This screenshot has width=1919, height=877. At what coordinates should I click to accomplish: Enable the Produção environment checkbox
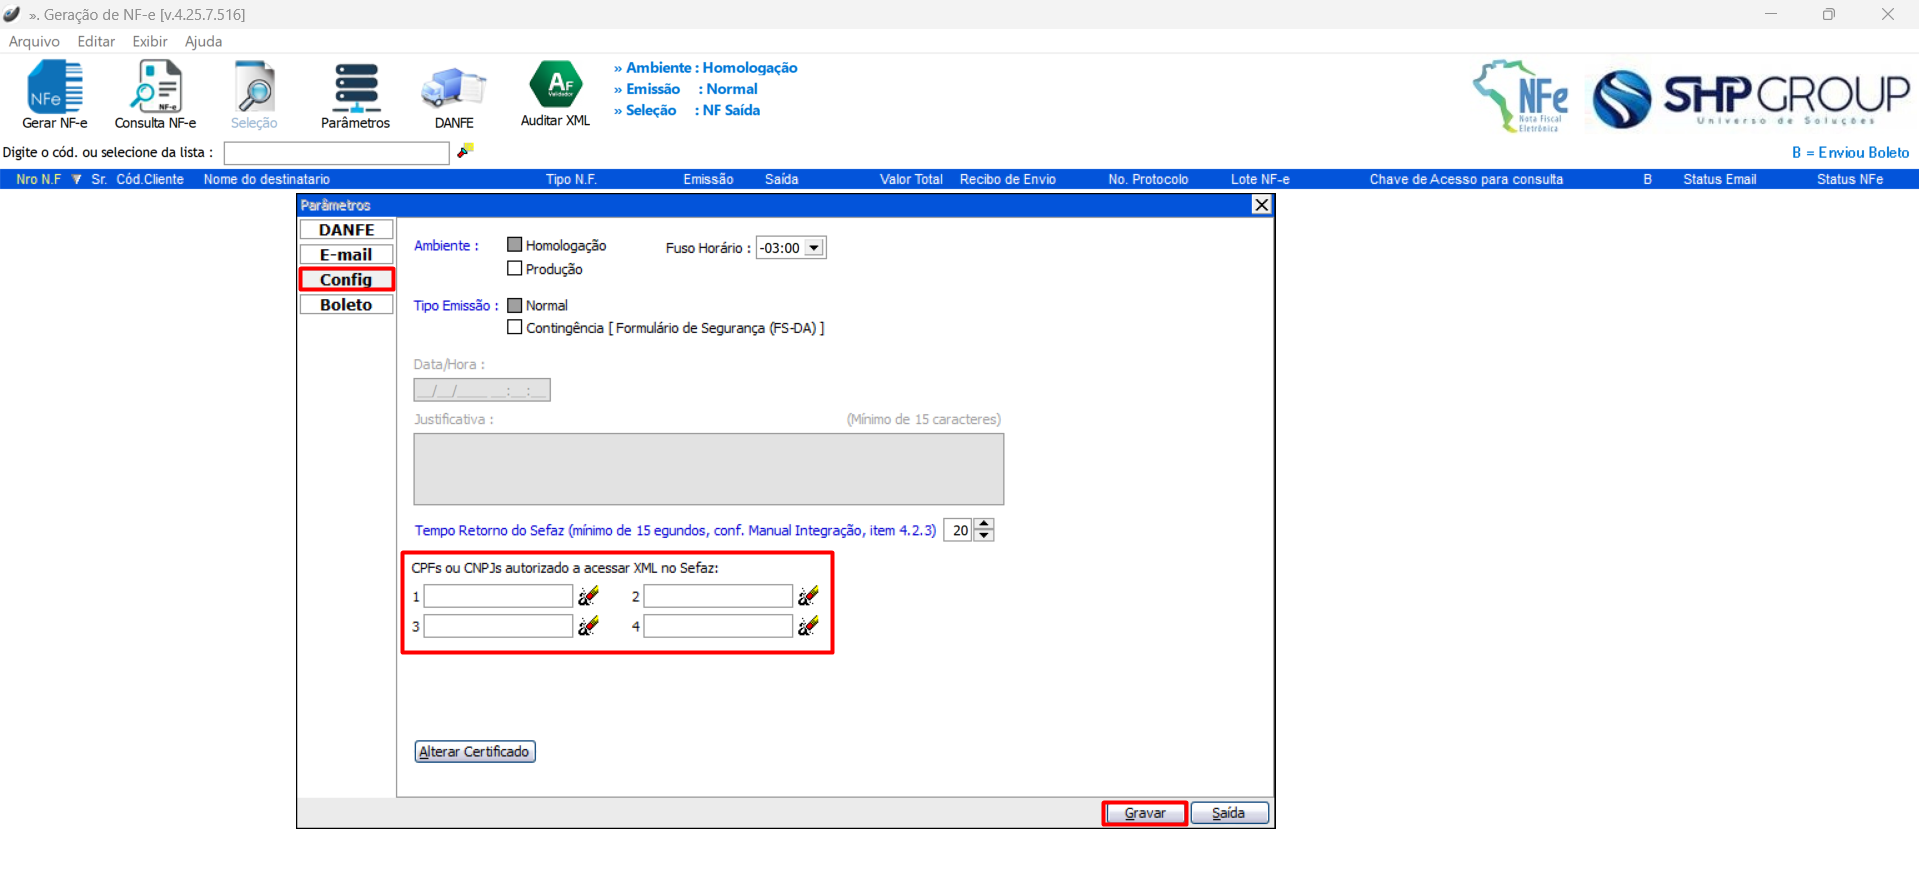tap(515, 269)
